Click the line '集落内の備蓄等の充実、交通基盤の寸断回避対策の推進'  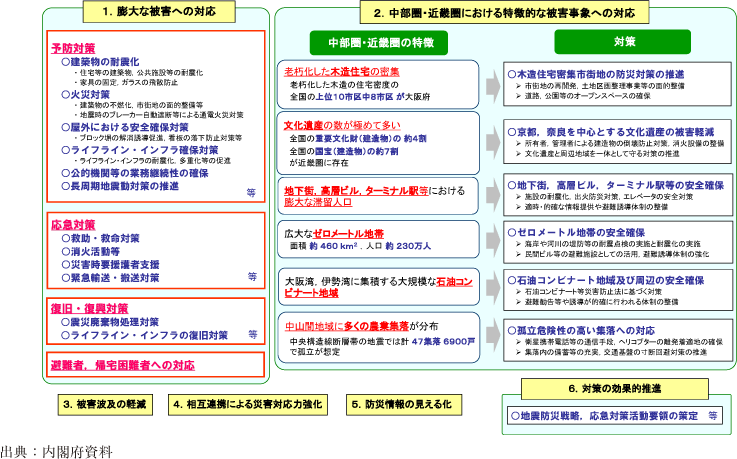pos(611,352)
